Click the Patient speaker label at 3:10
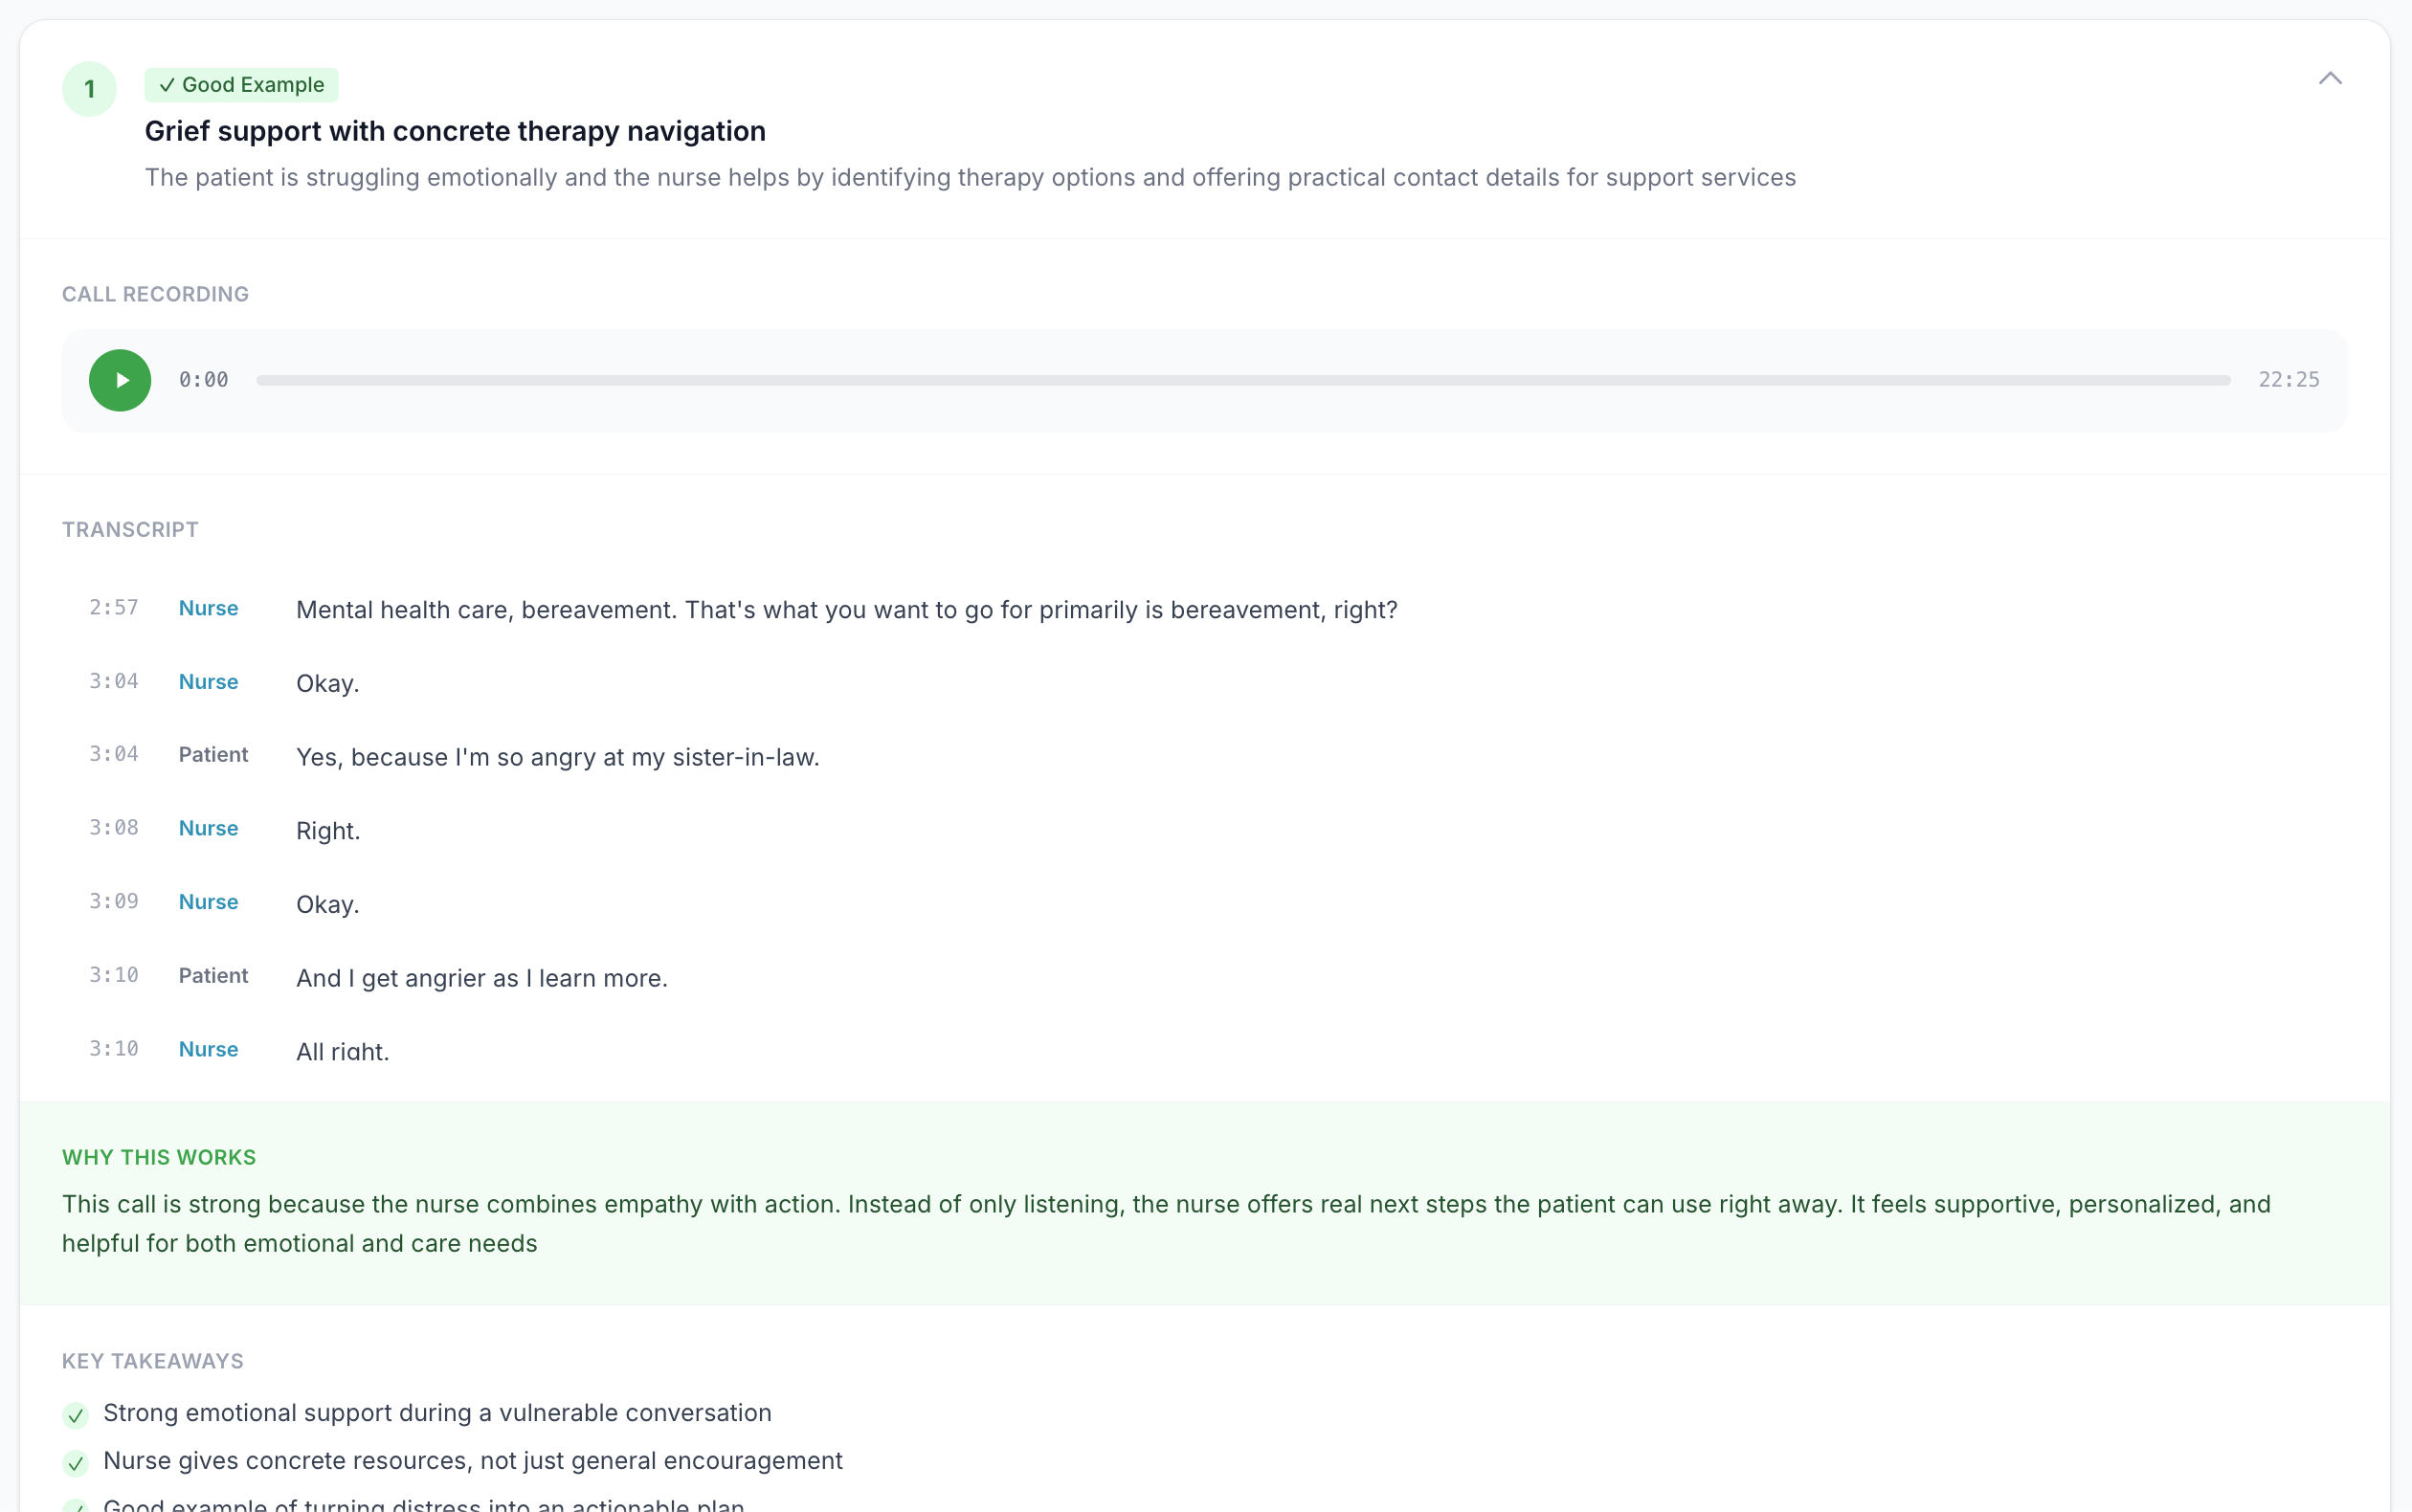 pos(213,976)
